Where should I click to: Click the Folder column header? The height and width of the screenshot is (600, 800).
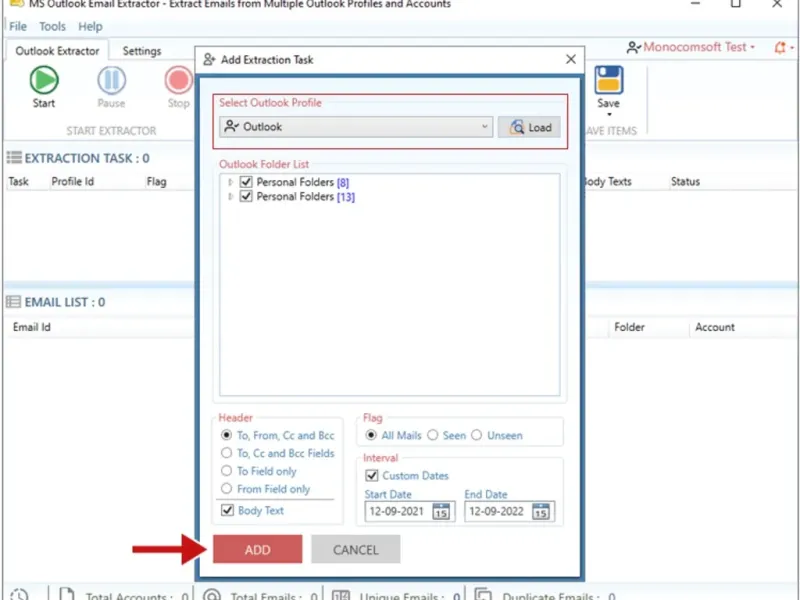tap(629, 327)
